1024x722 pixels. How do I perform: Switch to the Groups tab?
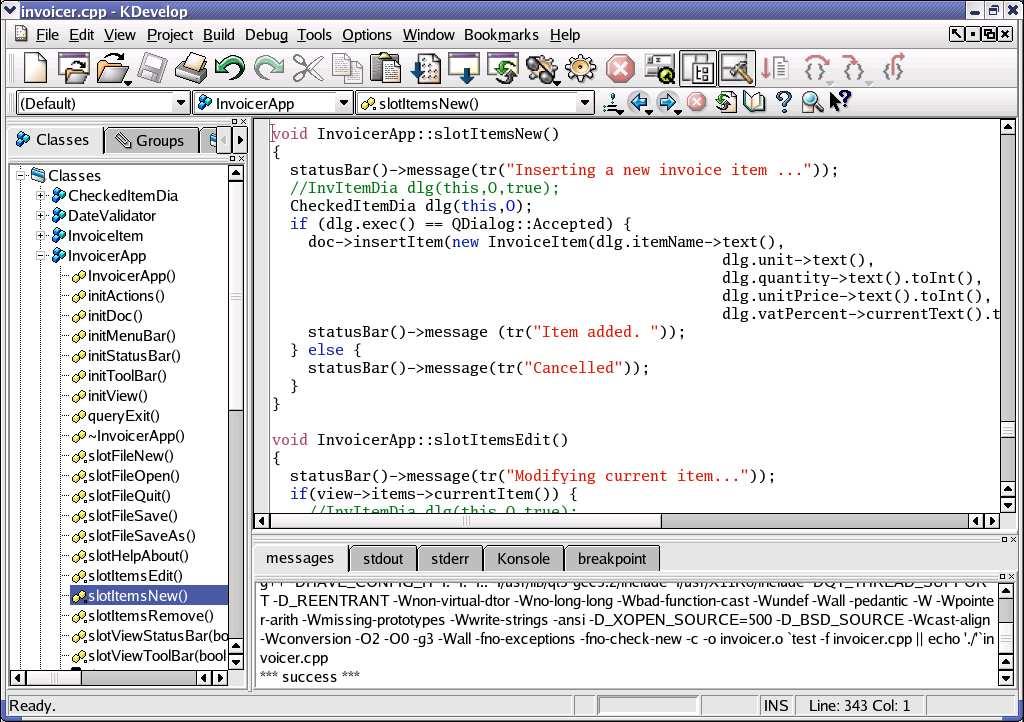[151, 140]
